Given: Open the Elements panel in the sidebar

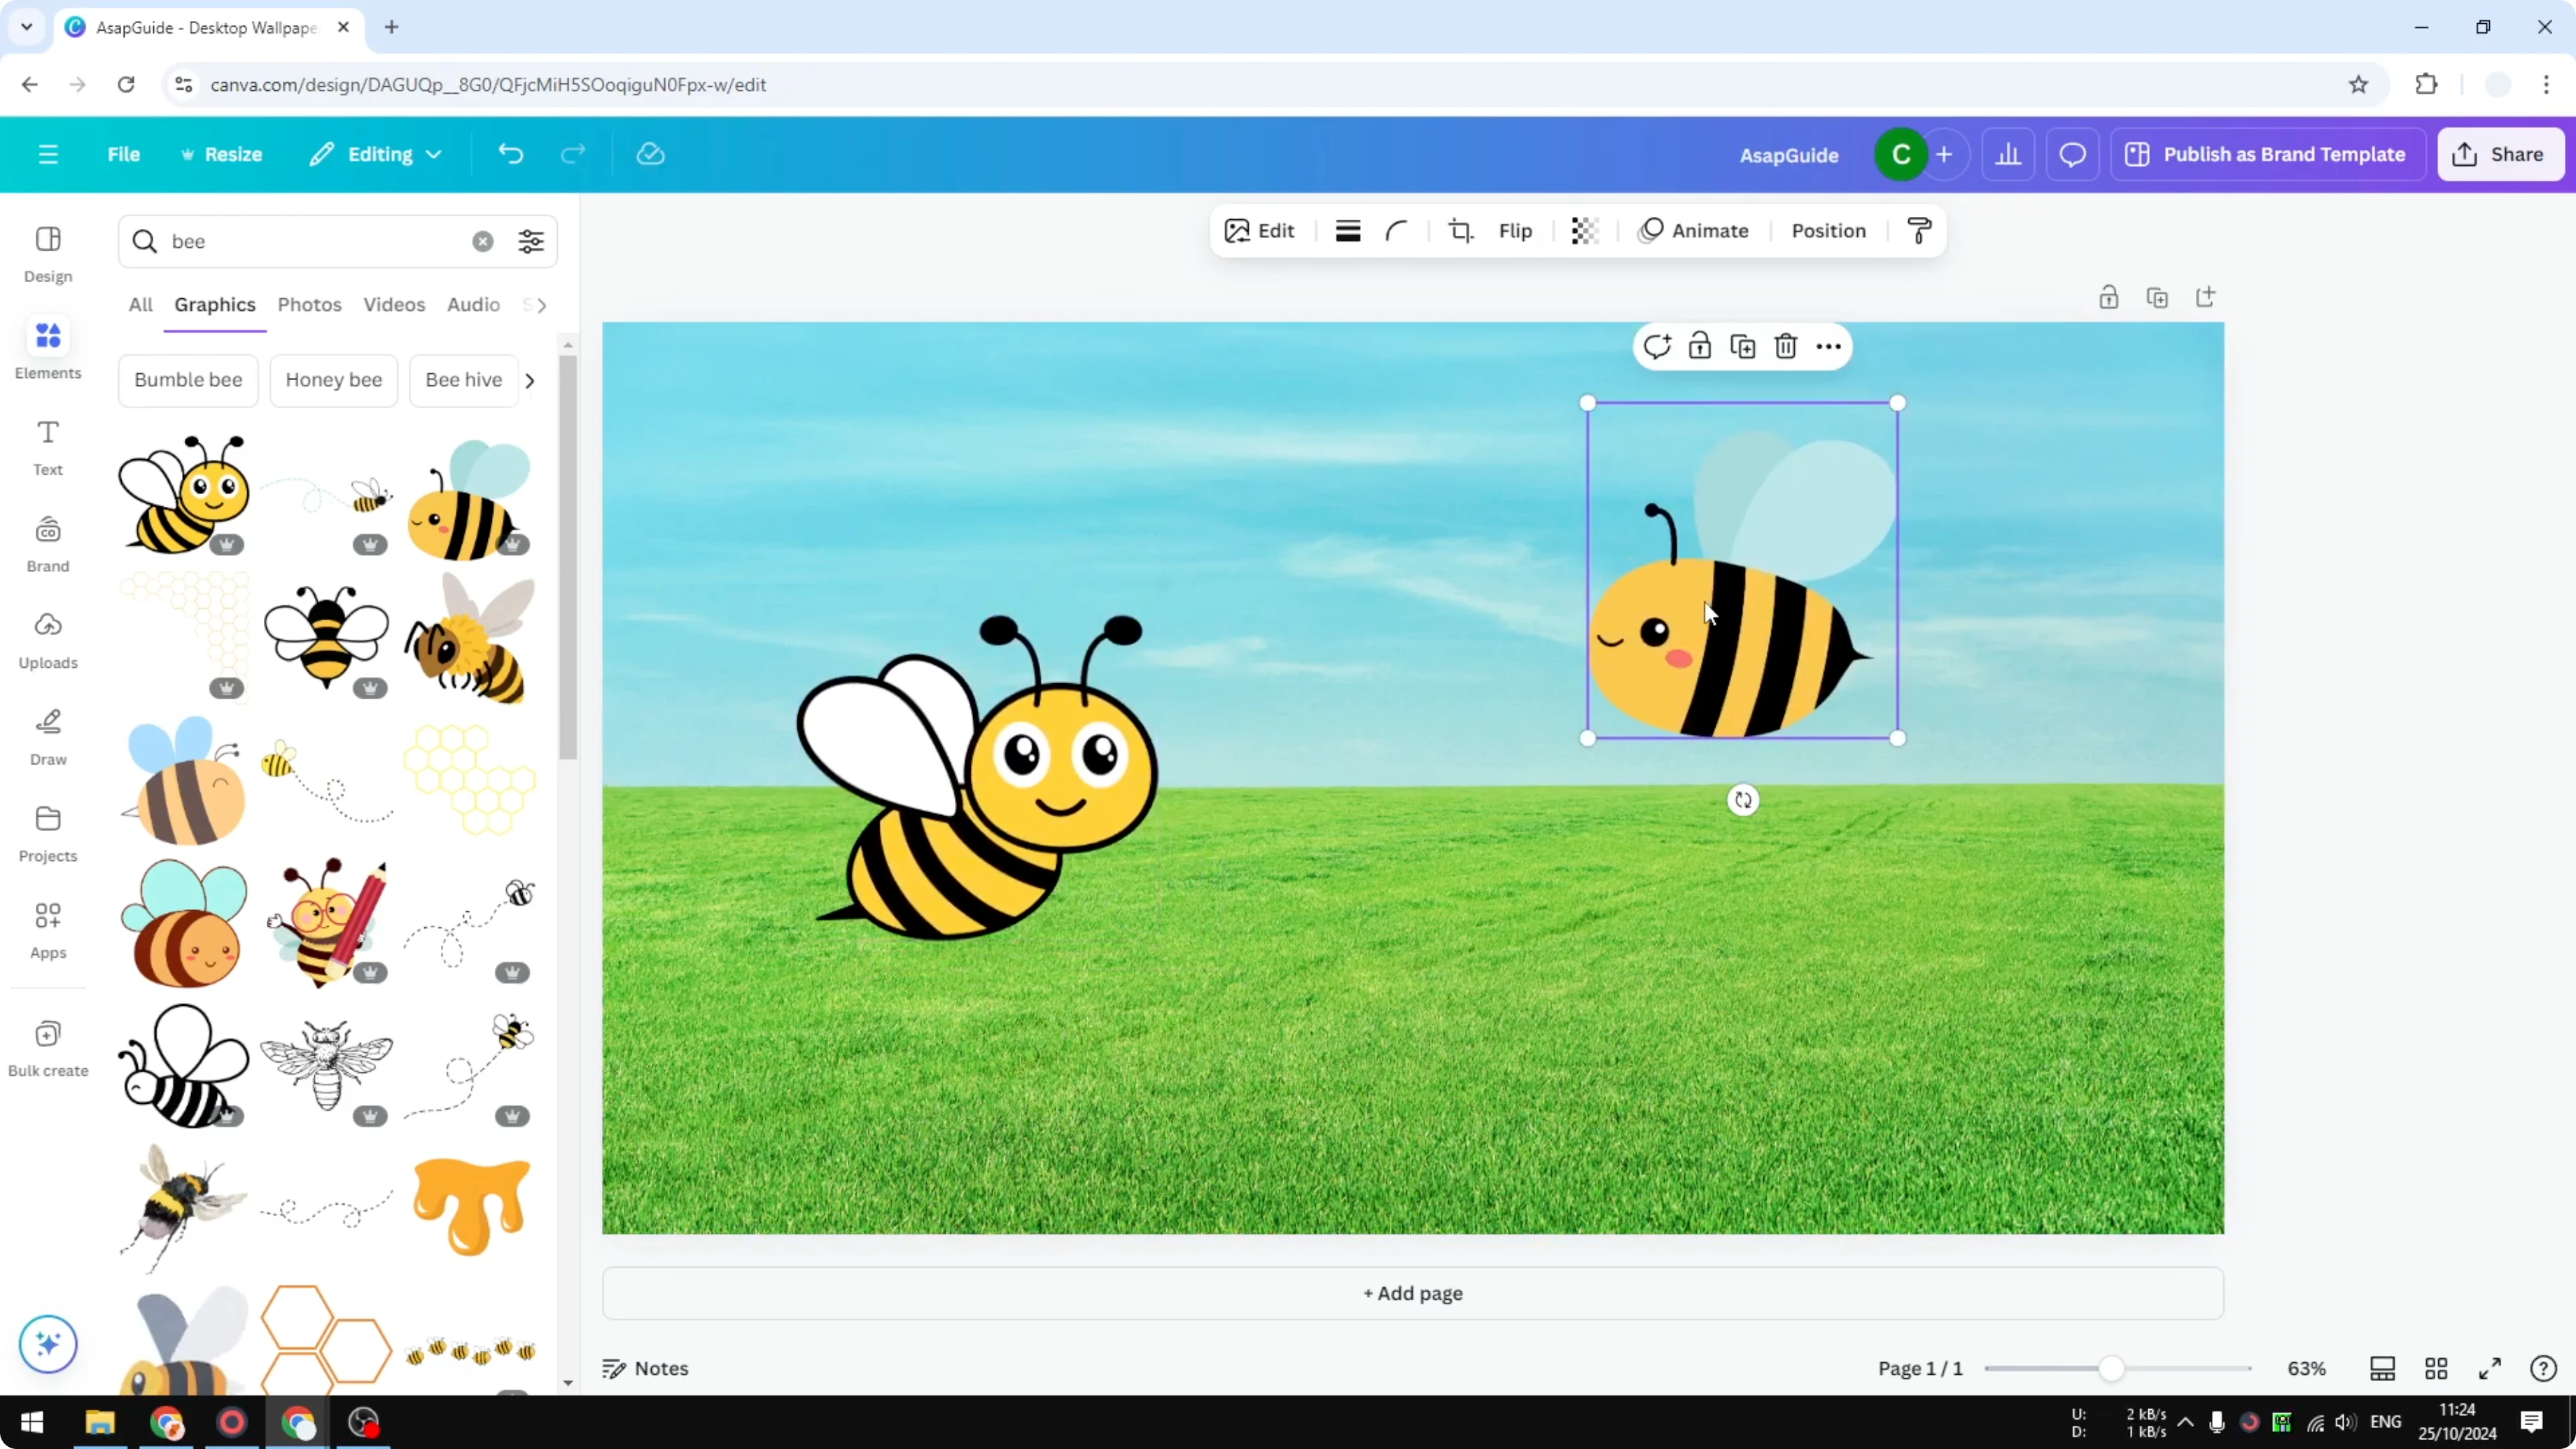Looking at the screenshot, I should [x=47, y=349].
